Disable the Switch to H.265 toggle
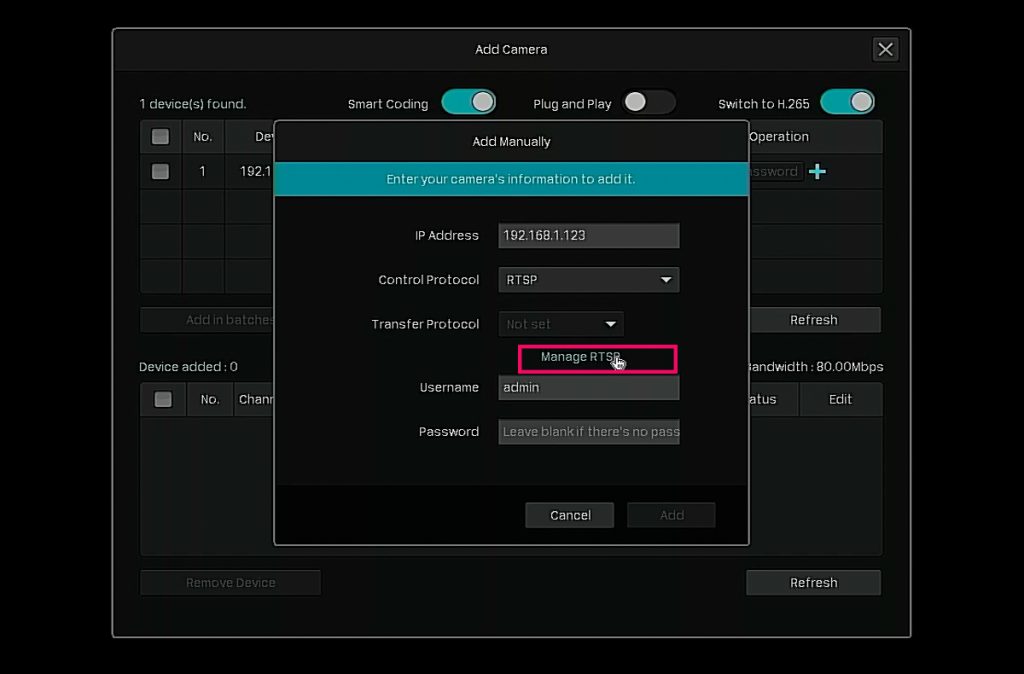The image size is (1024, 674). (847, 102)
